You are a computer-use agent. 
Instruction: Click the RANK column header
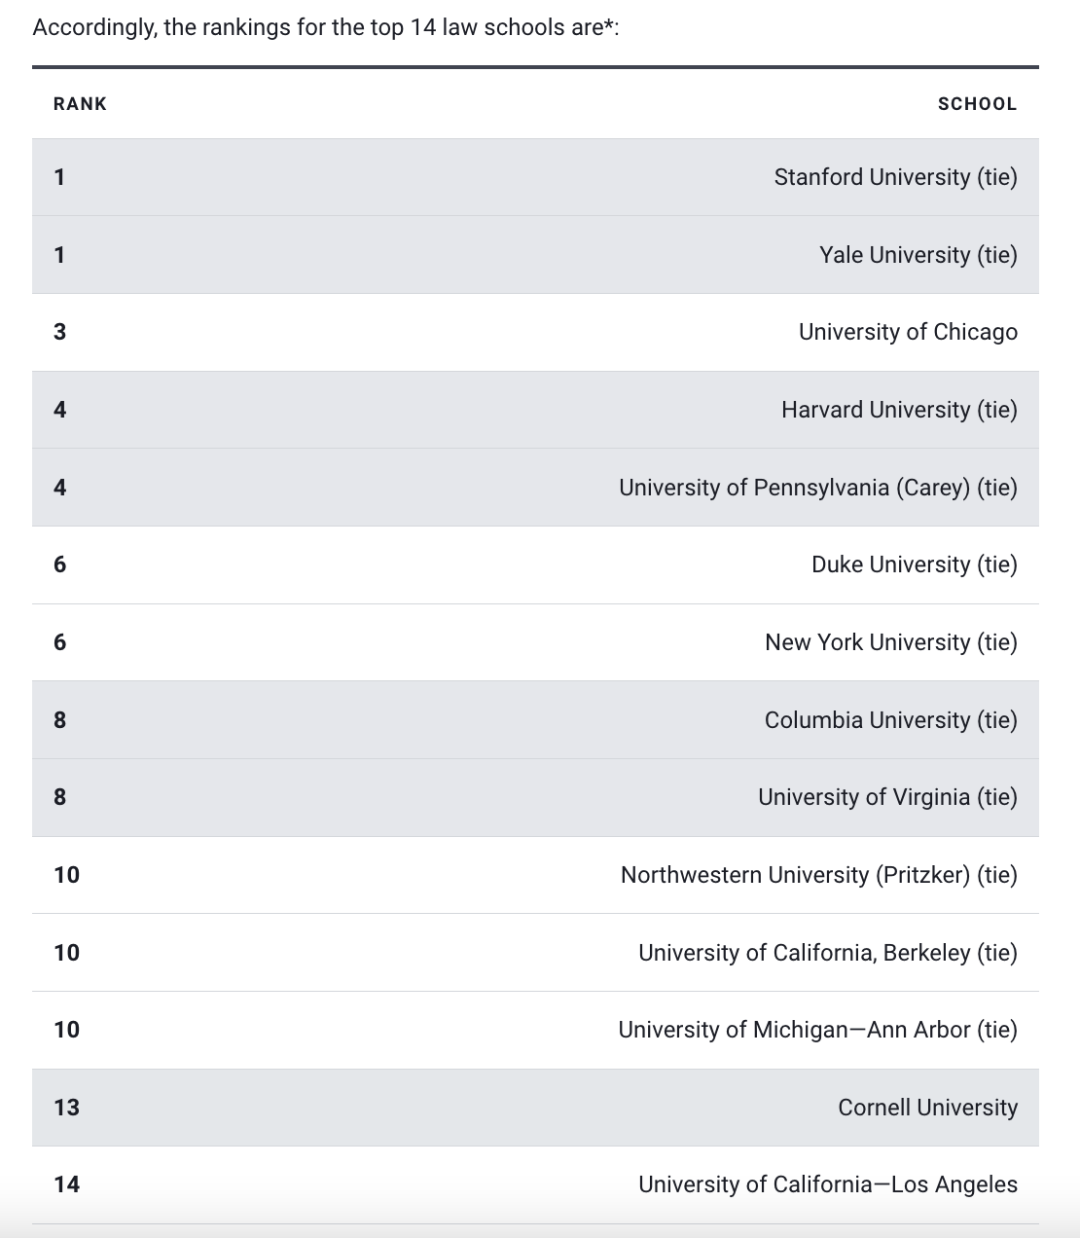coord(80,104)
